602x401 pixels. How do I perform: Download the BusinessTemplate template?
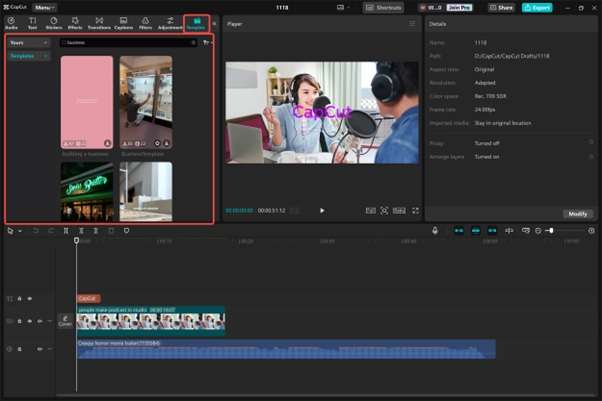click(166, 143)
